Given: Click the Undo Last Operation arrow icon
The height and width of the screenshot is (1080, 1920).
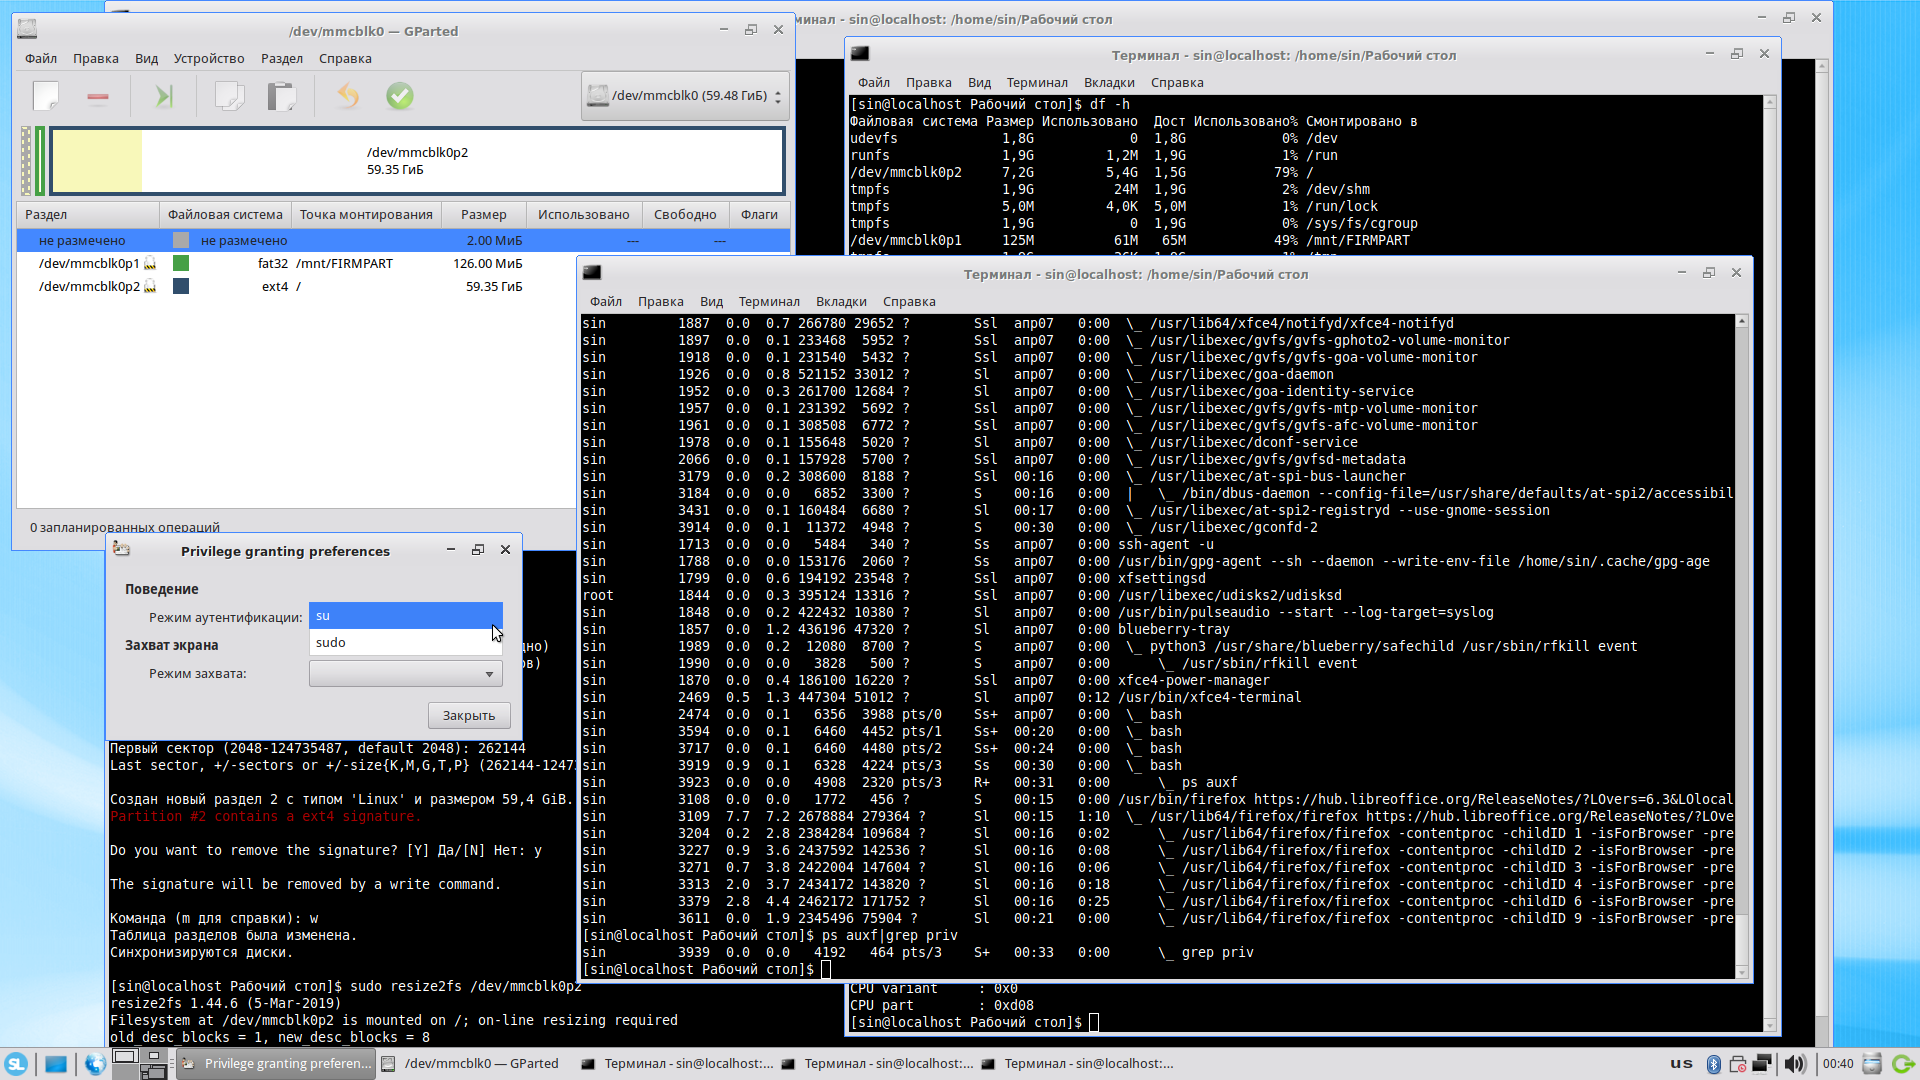Looking at the screenshot, I should coord(348,96).
